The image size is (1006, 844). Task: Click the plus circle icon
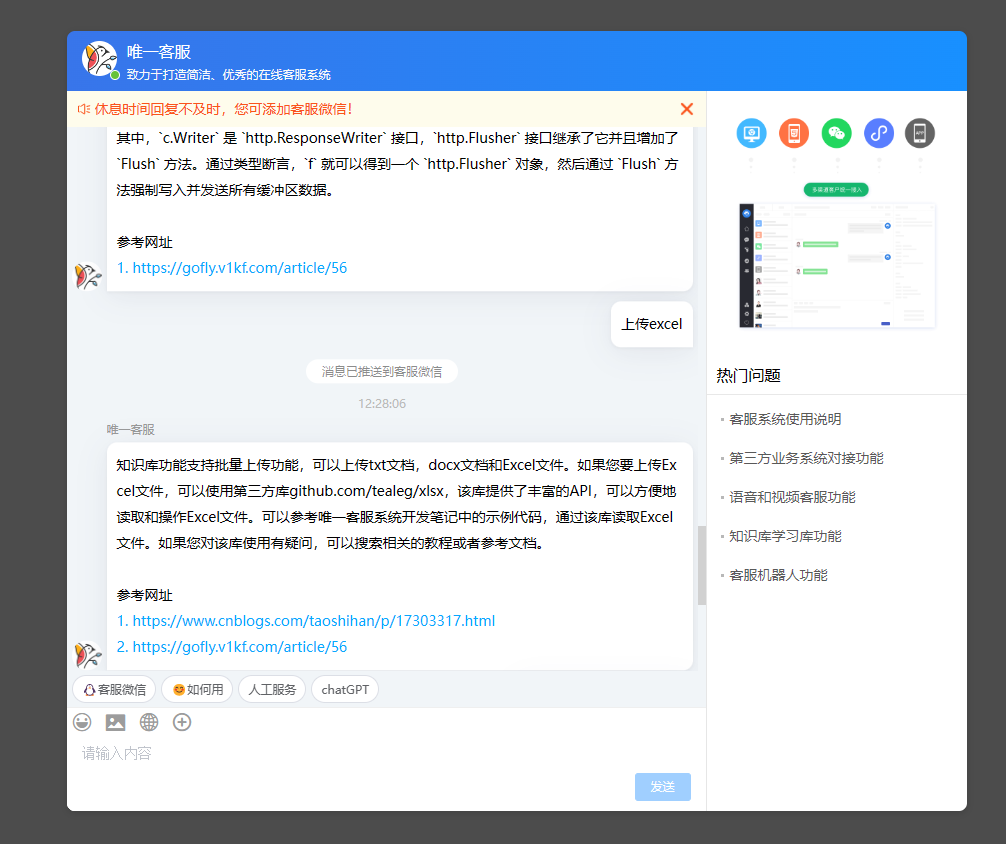click(182, 722)
